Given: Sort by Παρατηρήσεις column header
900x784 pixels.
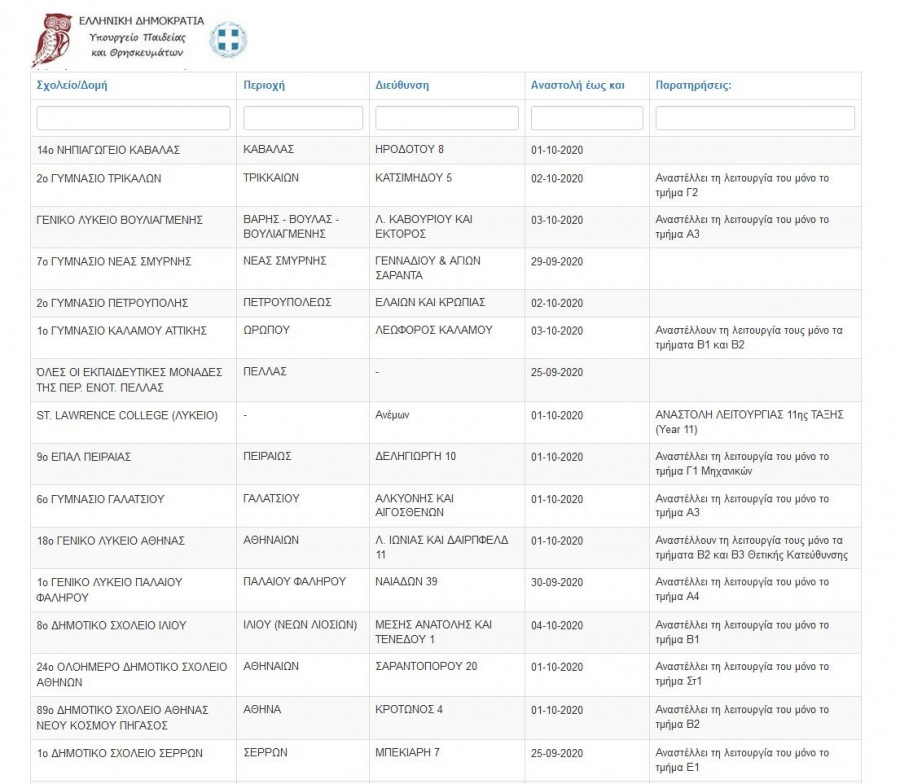Looking at the screenshot, I should (693, 85).
